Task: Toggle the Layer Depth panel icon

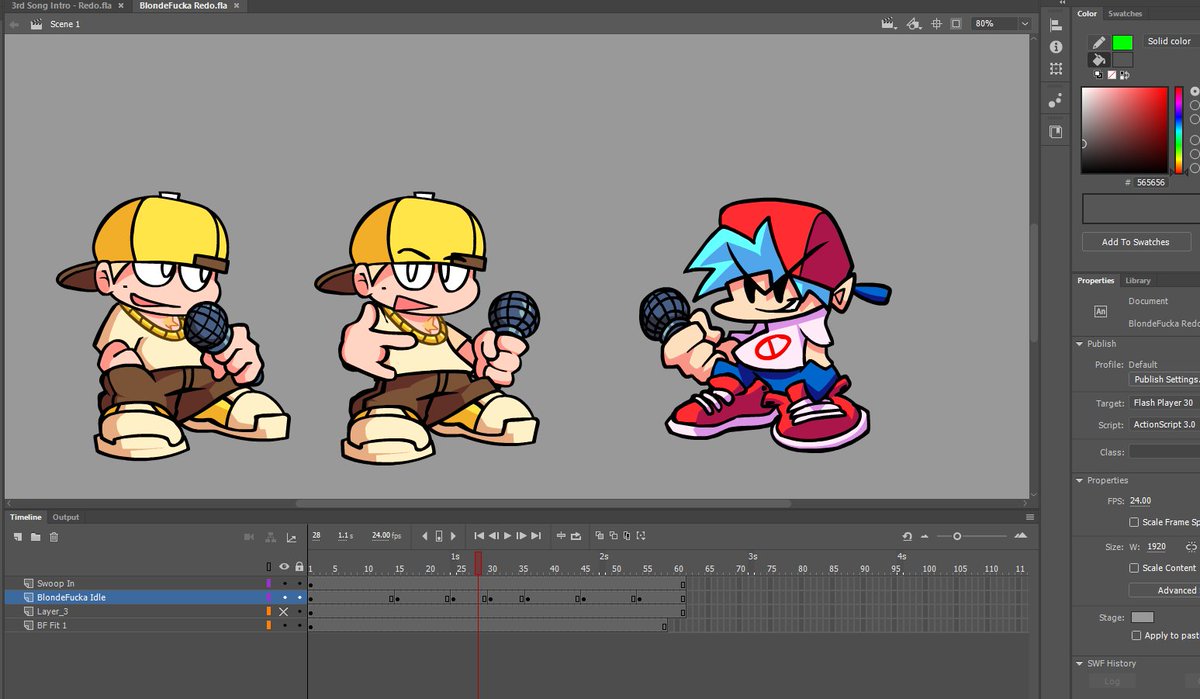Action: coord(292,537)
